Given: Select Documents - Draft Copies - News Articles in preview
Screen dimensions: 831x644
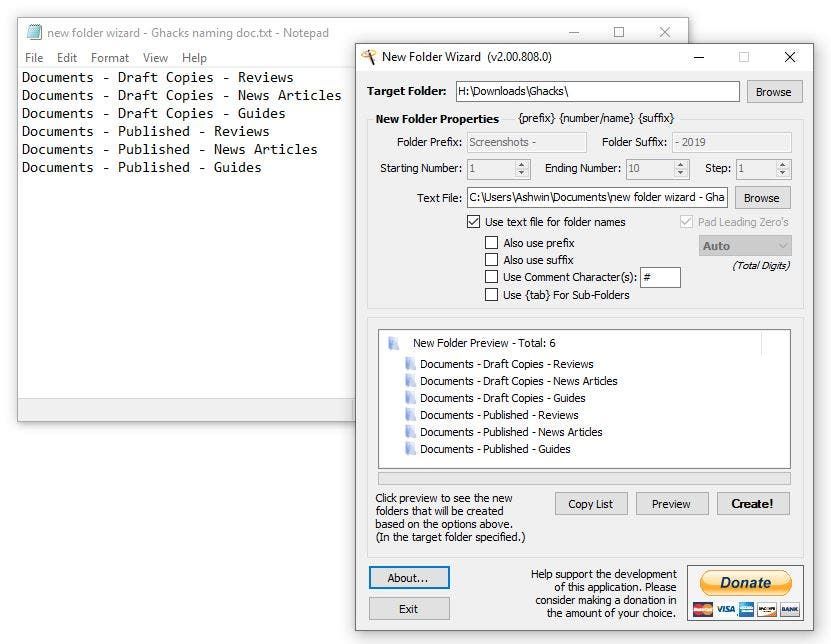Looking at the screenshot, I should click(518, 381).
